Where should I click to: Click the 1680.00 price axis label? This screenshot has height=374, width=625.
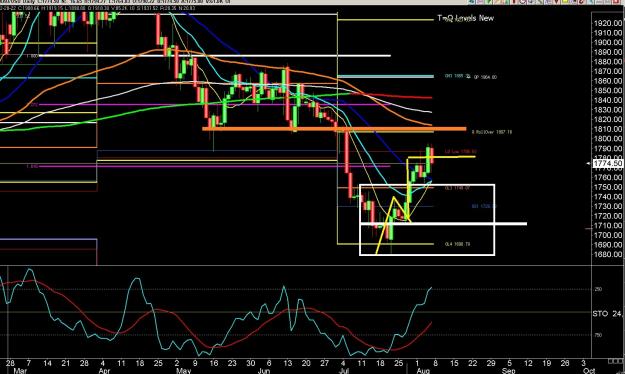(x=608, y=254)
